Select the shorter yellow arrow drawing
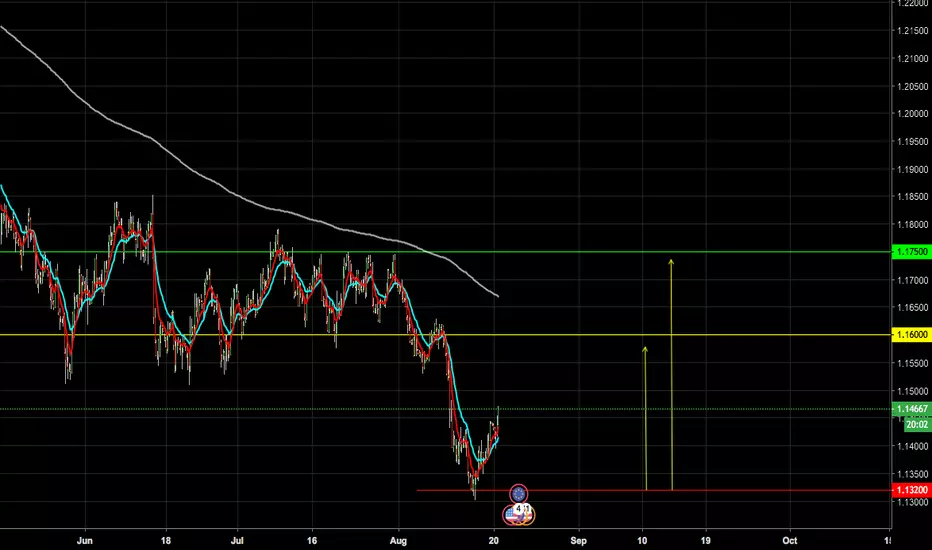 [x=646, y=419]
